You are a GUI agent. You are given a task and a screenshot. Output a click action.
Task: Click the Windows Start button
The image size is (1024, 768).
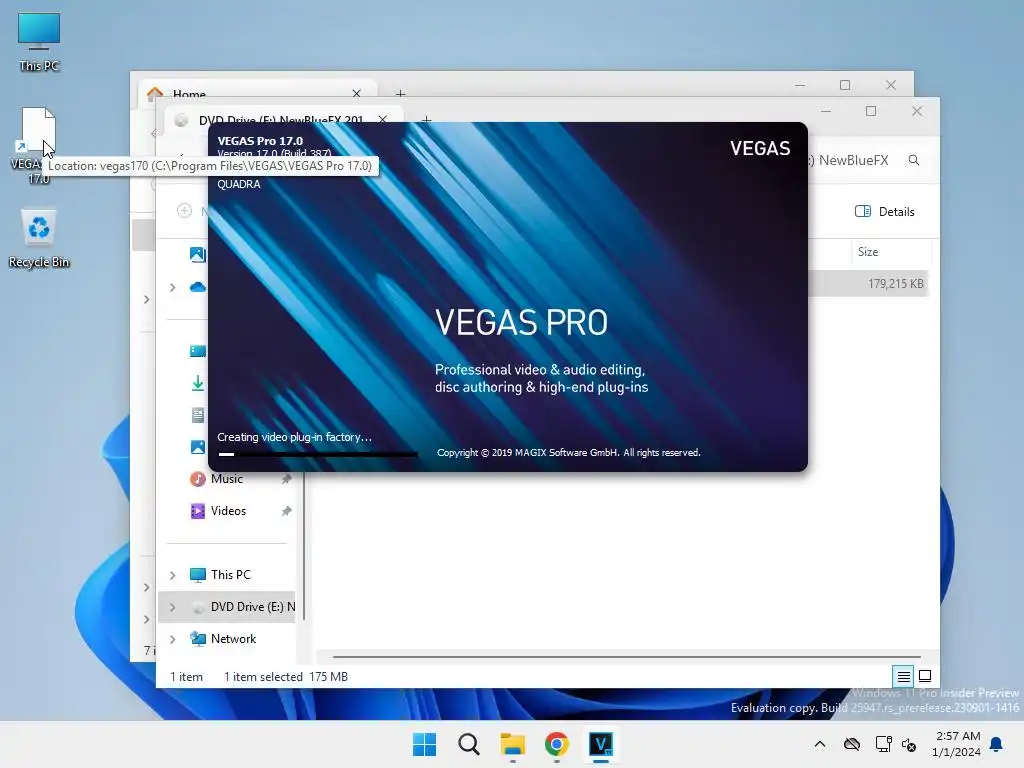(x=424, y=744)
